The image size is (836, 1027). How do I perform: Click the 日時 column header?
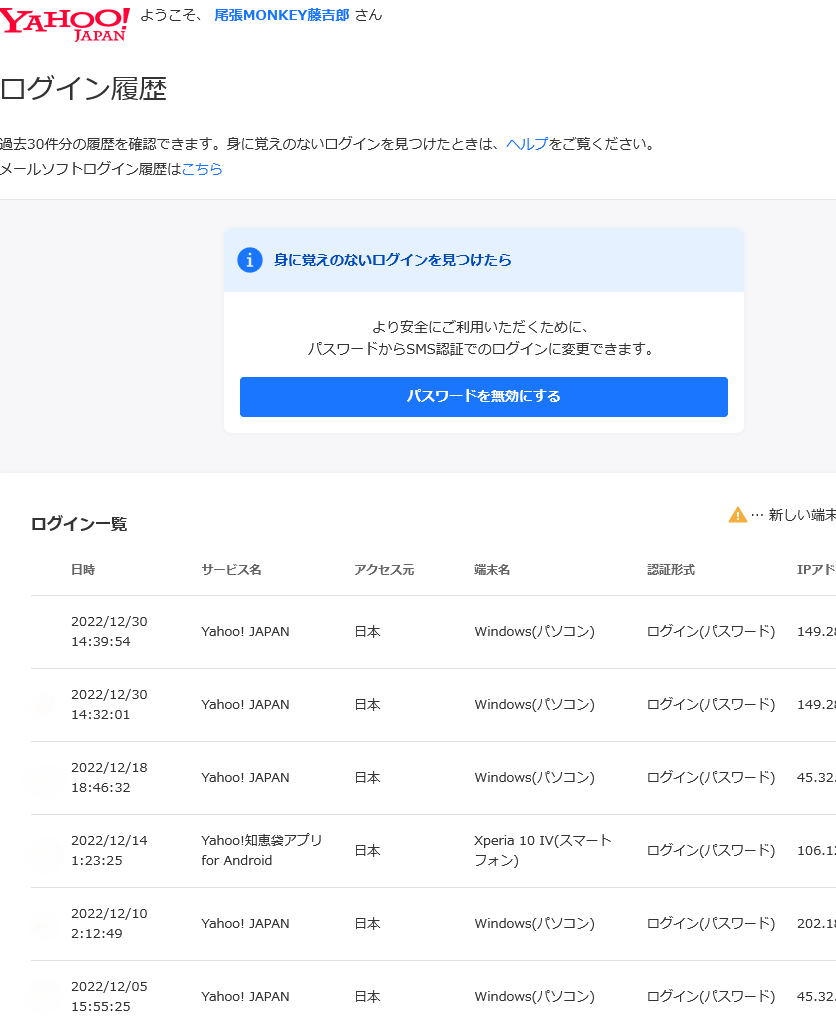tap(83, 570)
